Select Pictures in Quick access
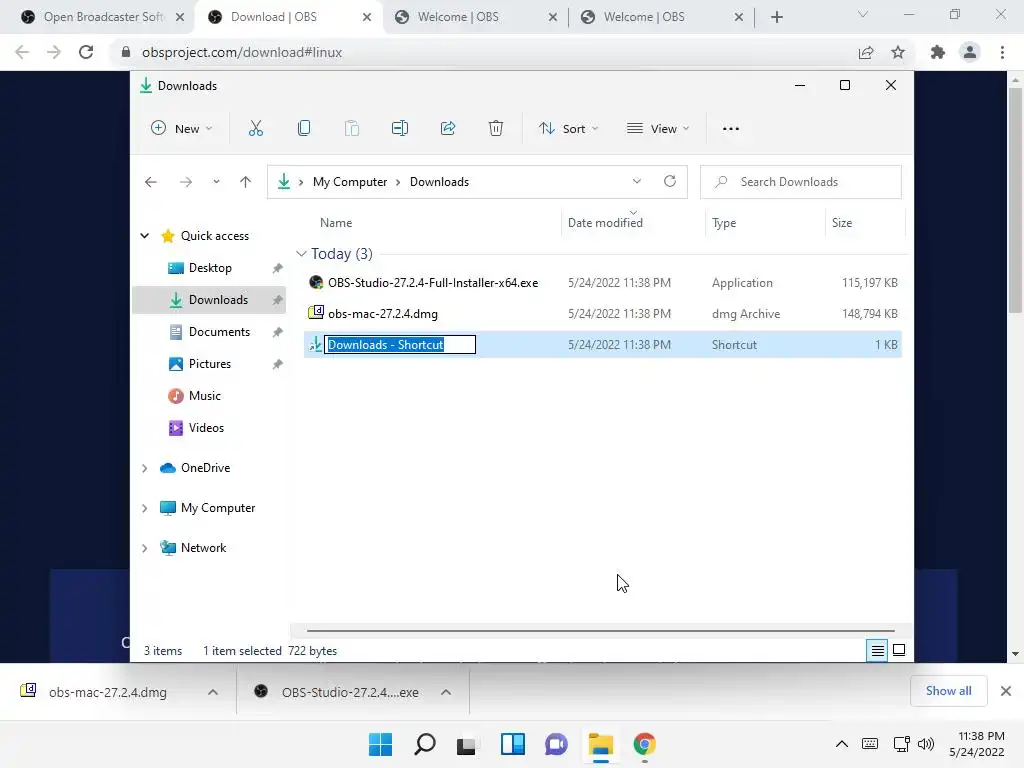 [210, 364]
